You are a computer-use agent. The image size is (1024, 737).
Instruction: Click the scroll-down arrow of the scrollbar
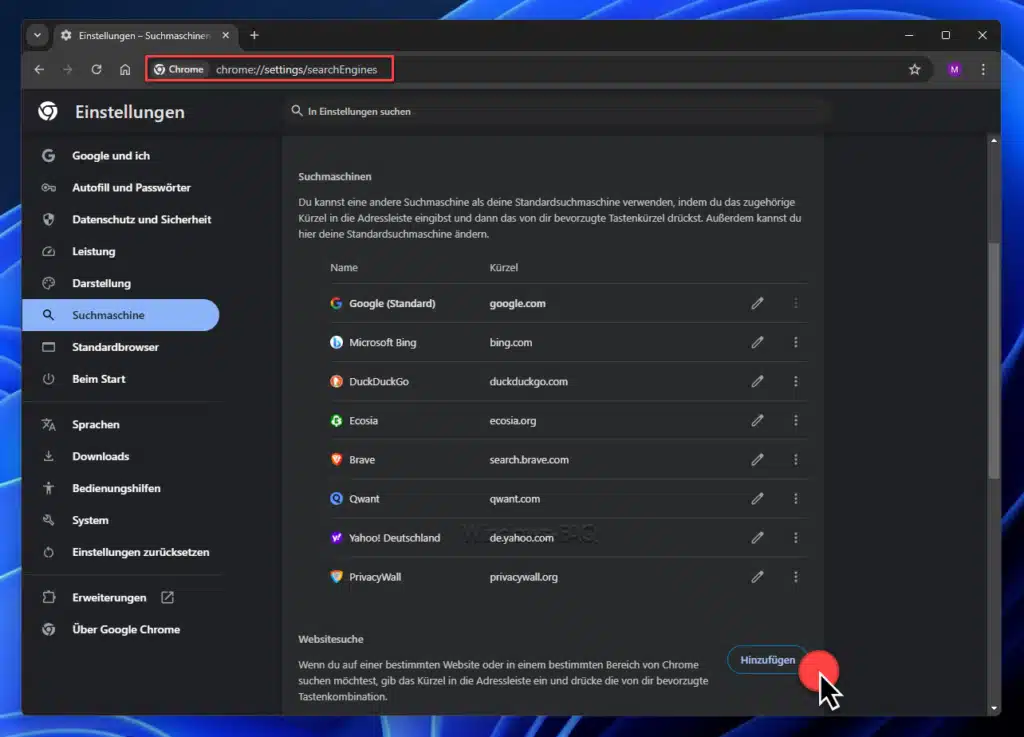pyautogui.click(x=993, y=708)
